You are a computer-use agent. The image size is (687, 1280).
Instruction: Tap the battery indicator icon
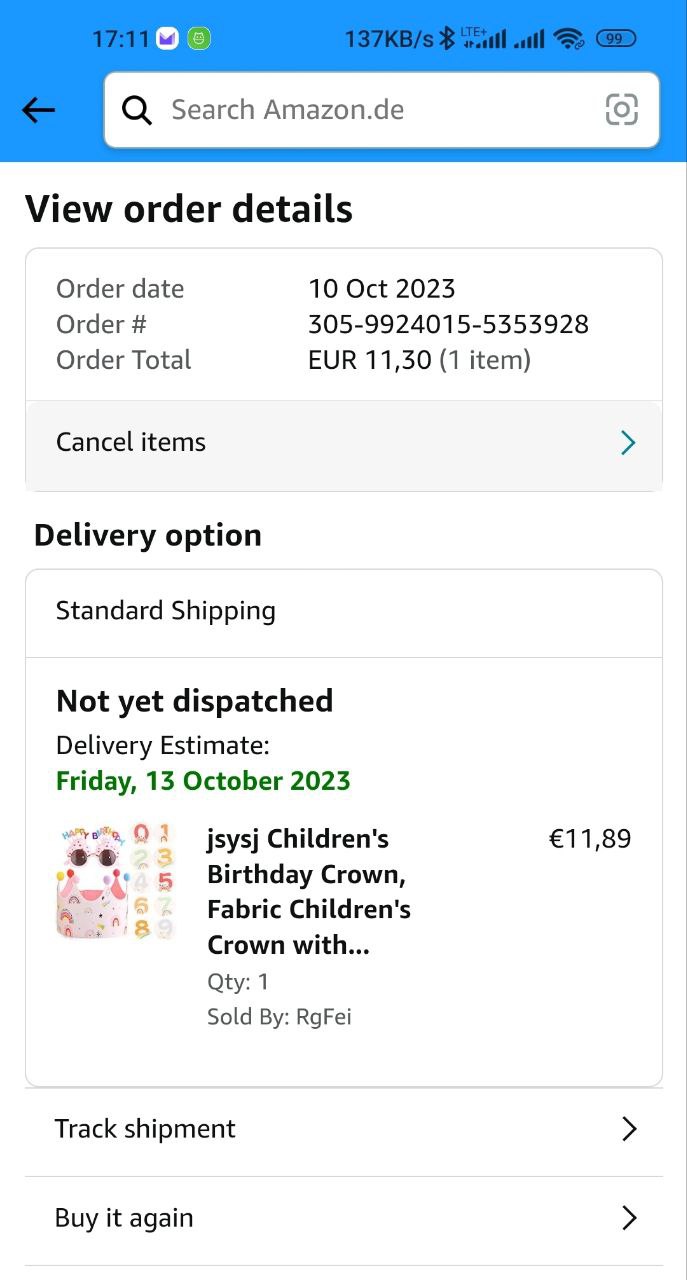pyautogui.click(x=615, y=39)
